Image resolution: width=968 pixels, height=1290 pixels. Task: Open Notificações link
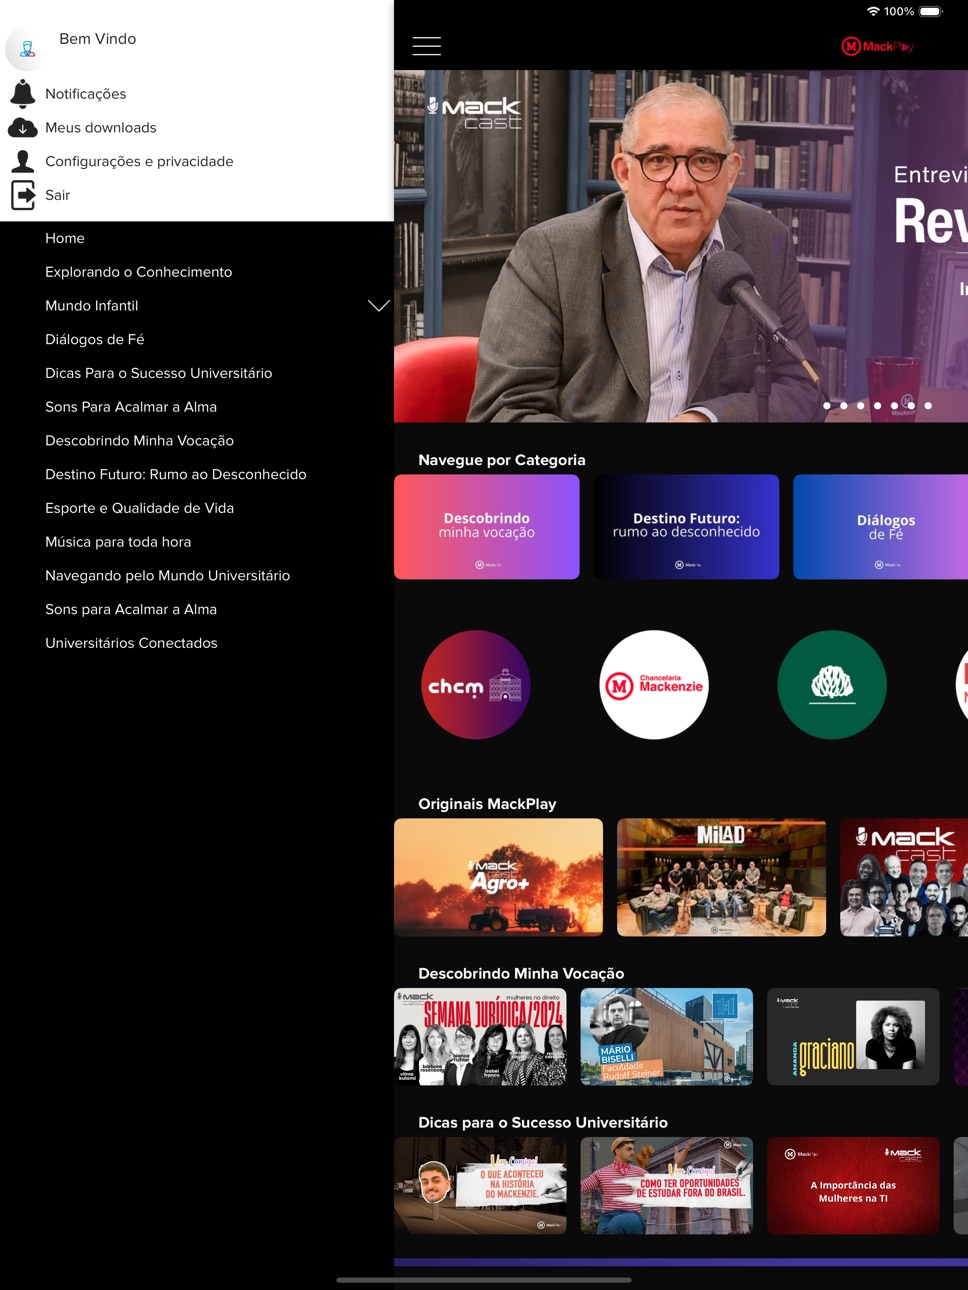click(x=86, y=94)
